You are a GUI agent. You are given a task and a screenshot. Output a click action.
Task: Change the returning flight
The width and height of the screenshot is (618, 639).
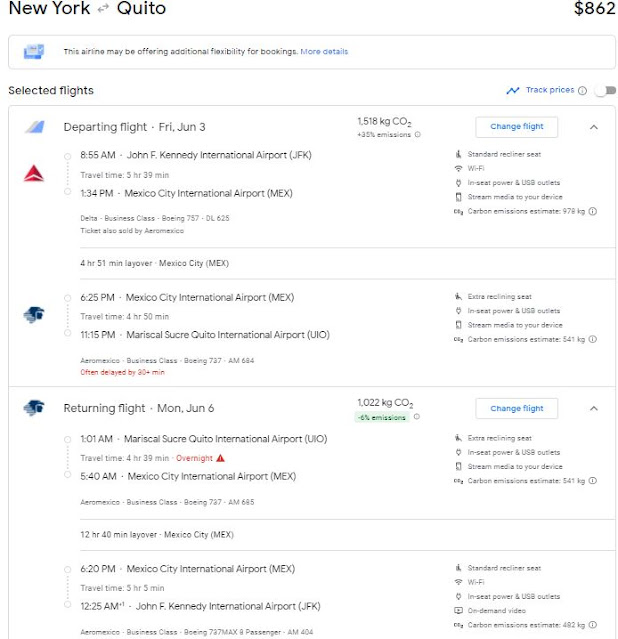coord(517,408)
